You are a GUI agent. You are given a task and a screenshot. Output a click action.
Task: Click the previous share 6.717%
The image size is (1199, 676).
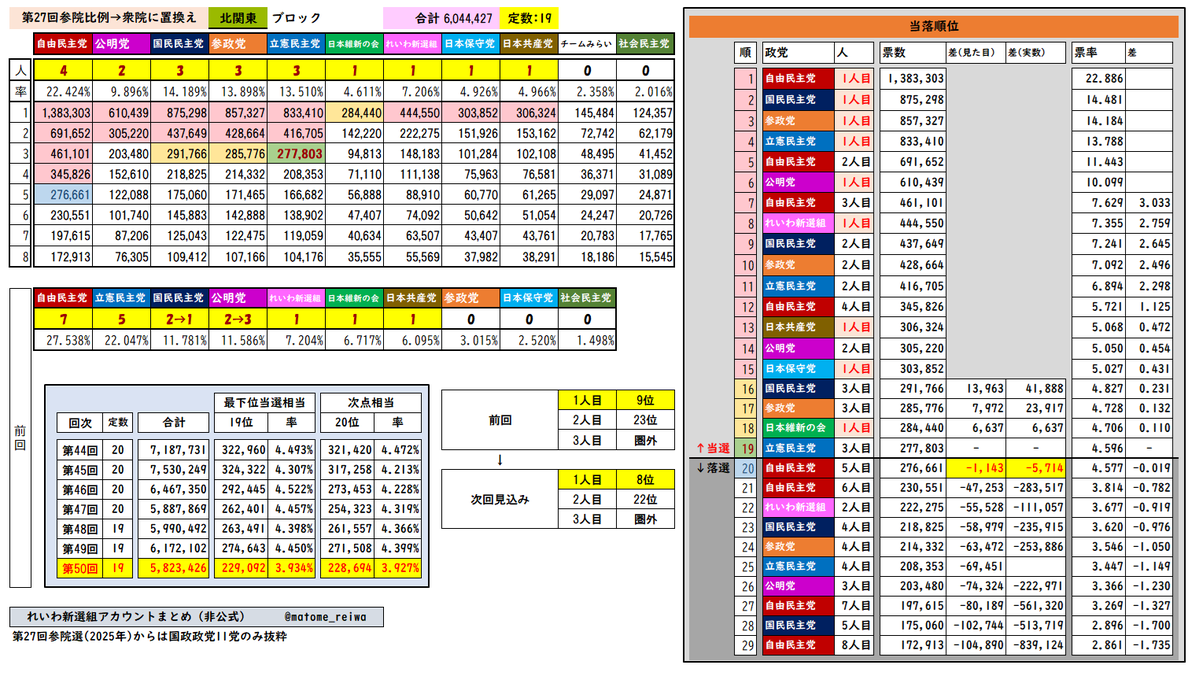pos(354,340)
